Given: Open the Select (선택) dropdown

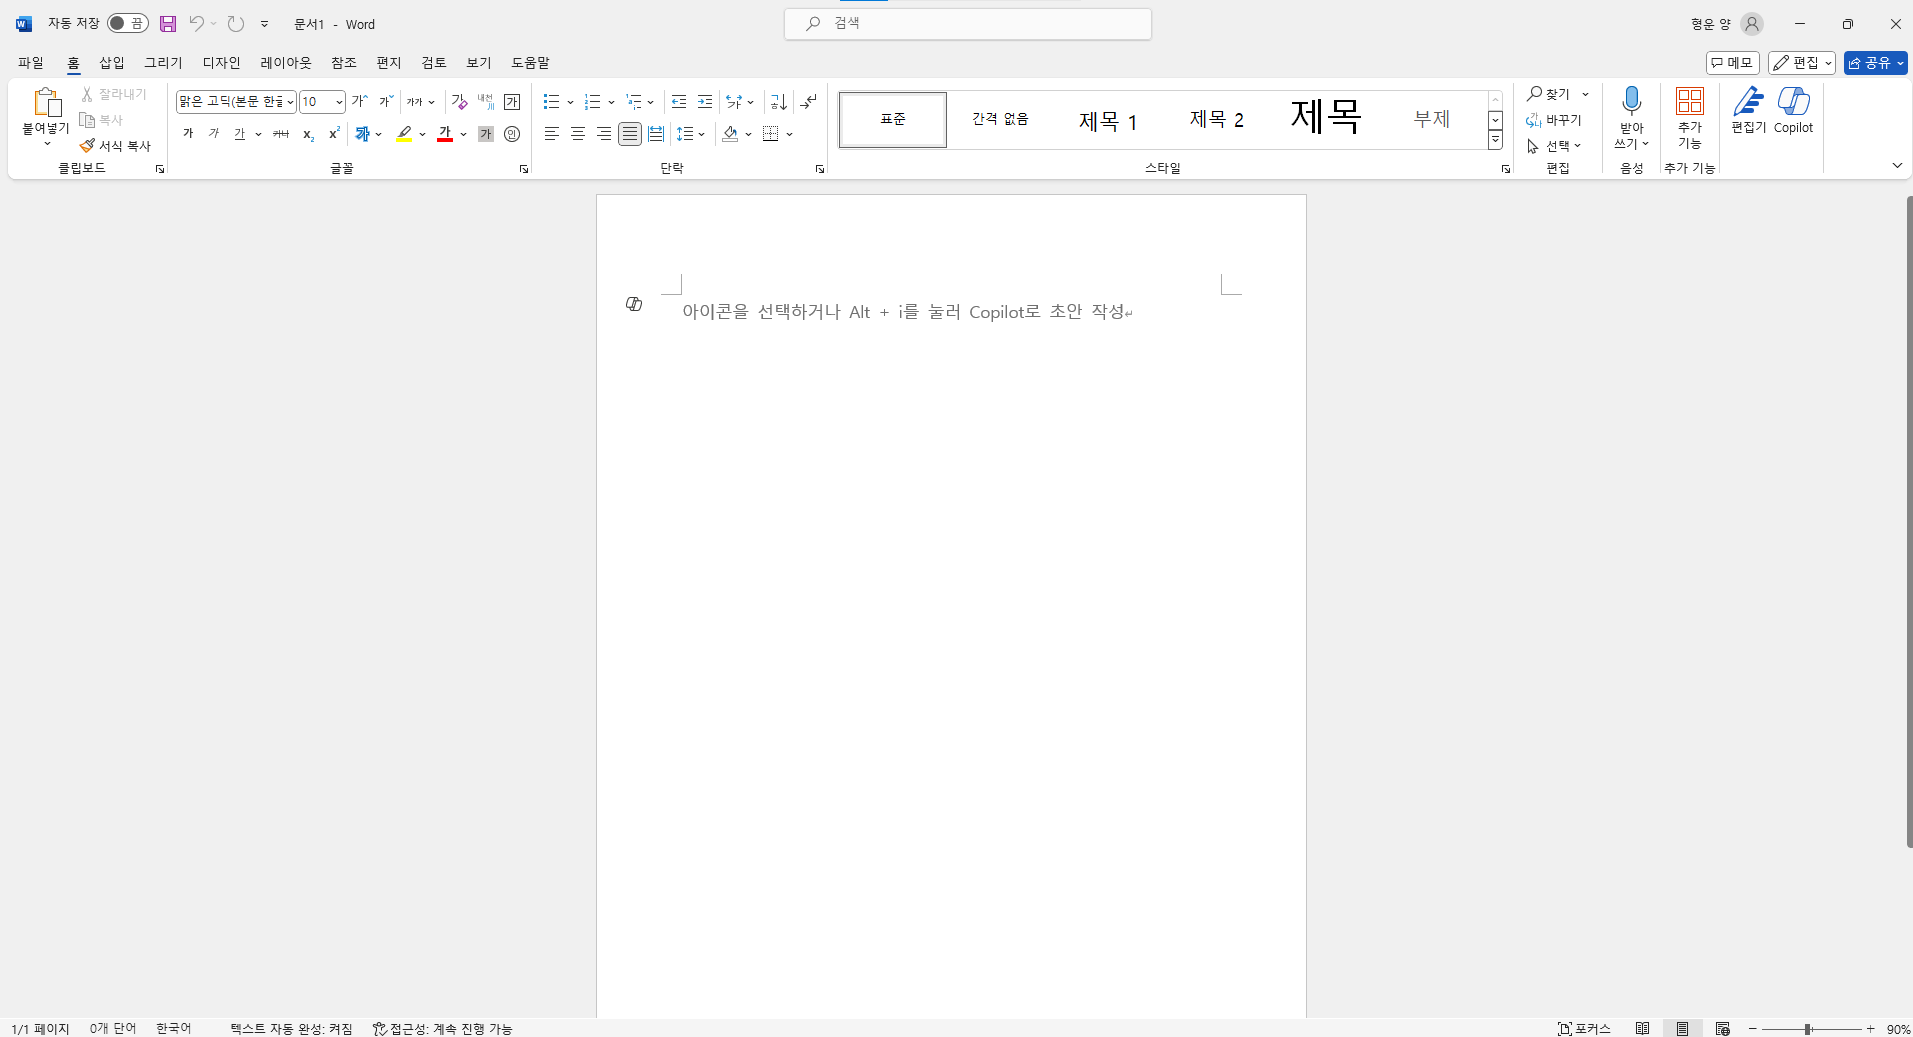Looking at the screenshot, I should click(x=1555, y=146).
